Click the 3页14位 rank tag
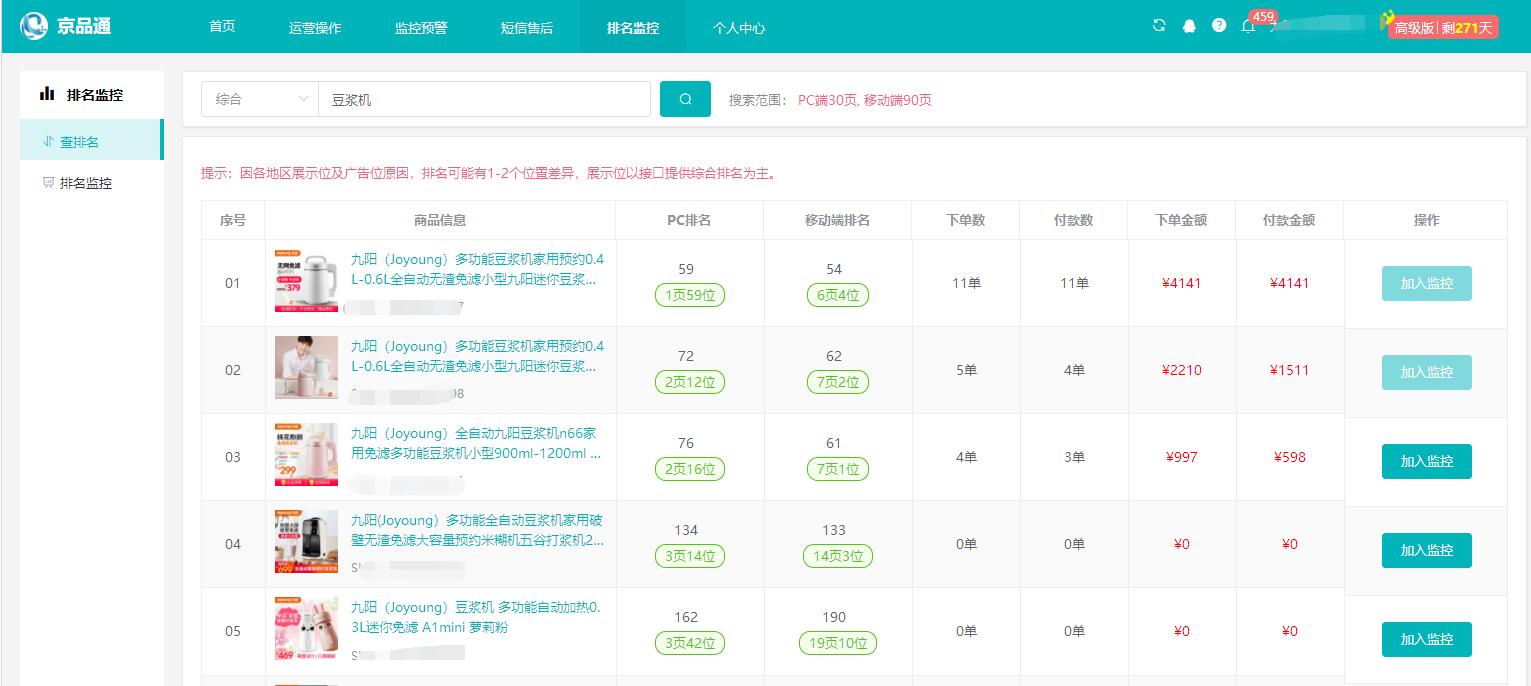The image size is (1531, 686). click(x=690, y=556)
